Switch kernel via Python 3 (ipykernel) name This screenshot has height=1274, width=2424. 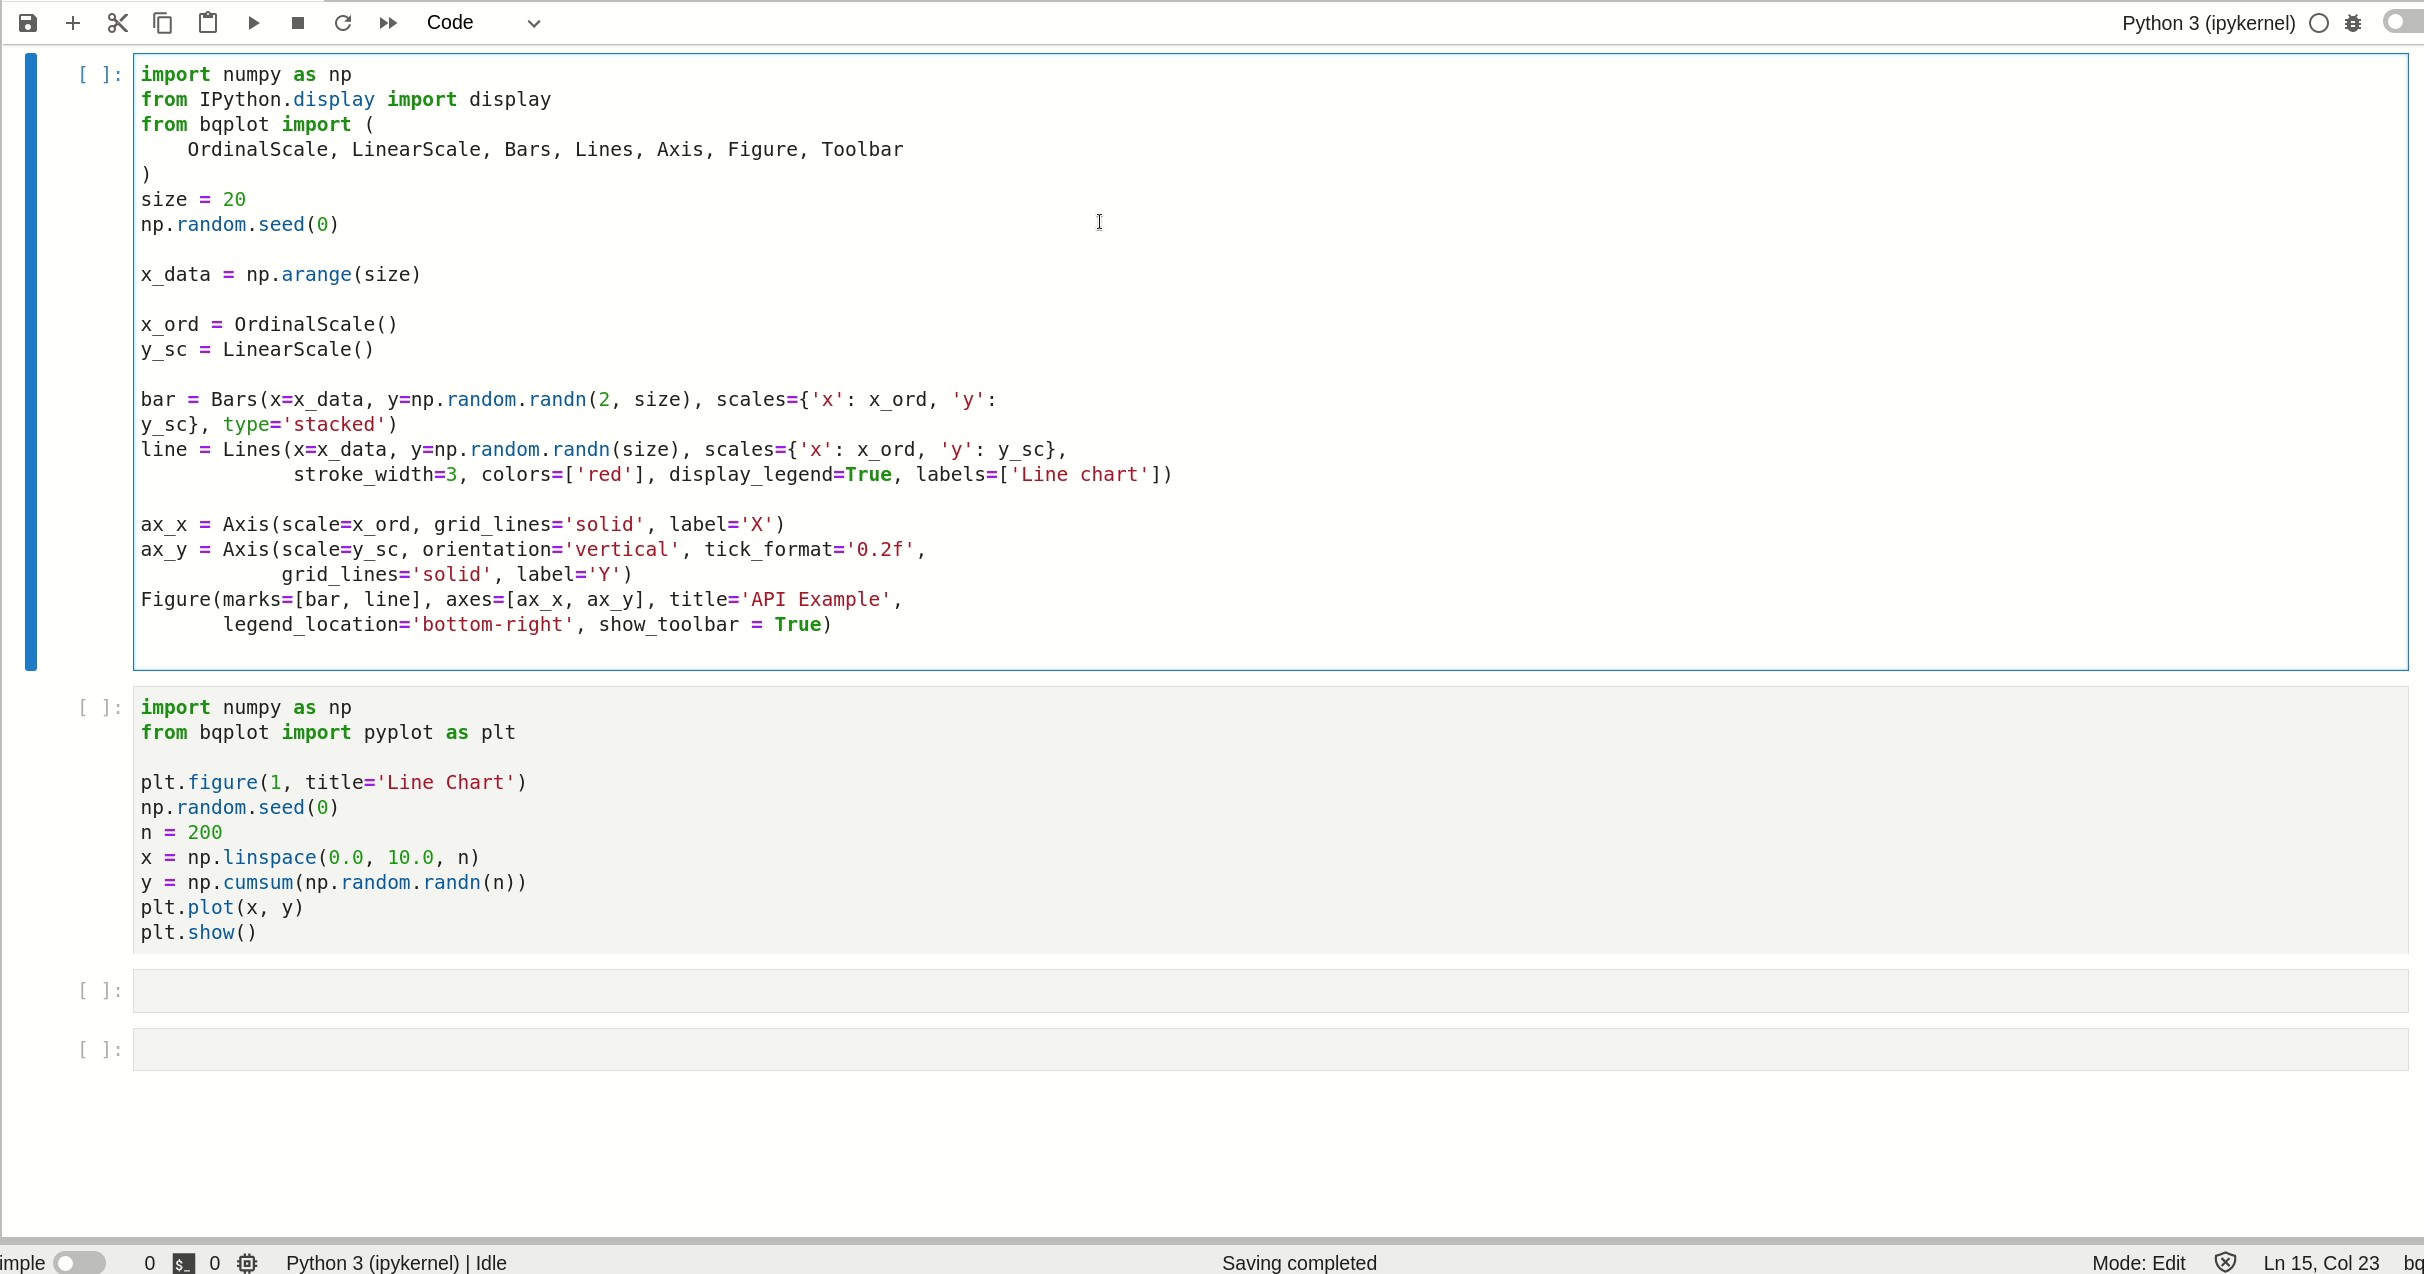click(2208, 23)
